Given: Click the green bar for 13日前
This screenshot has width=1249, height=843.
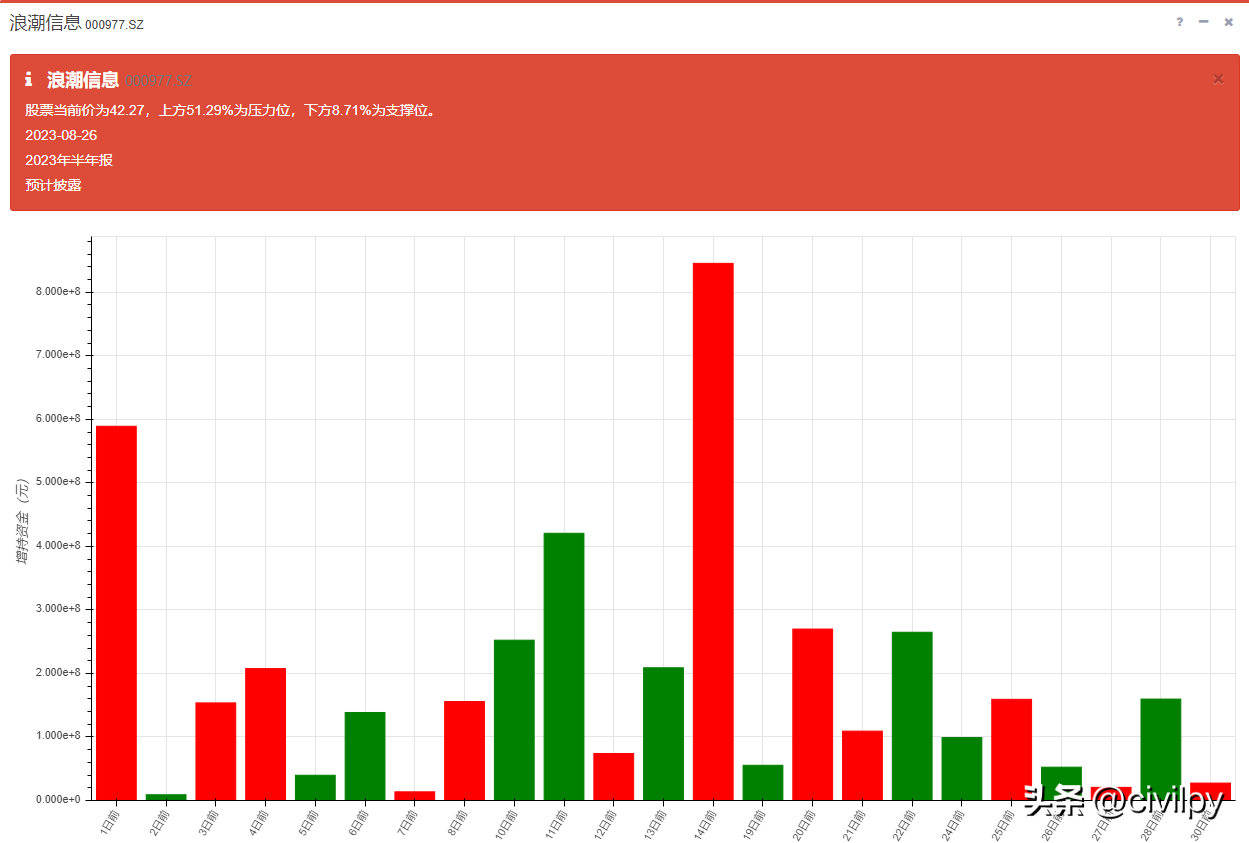Looking at the screenshot, I should (664, 733).
